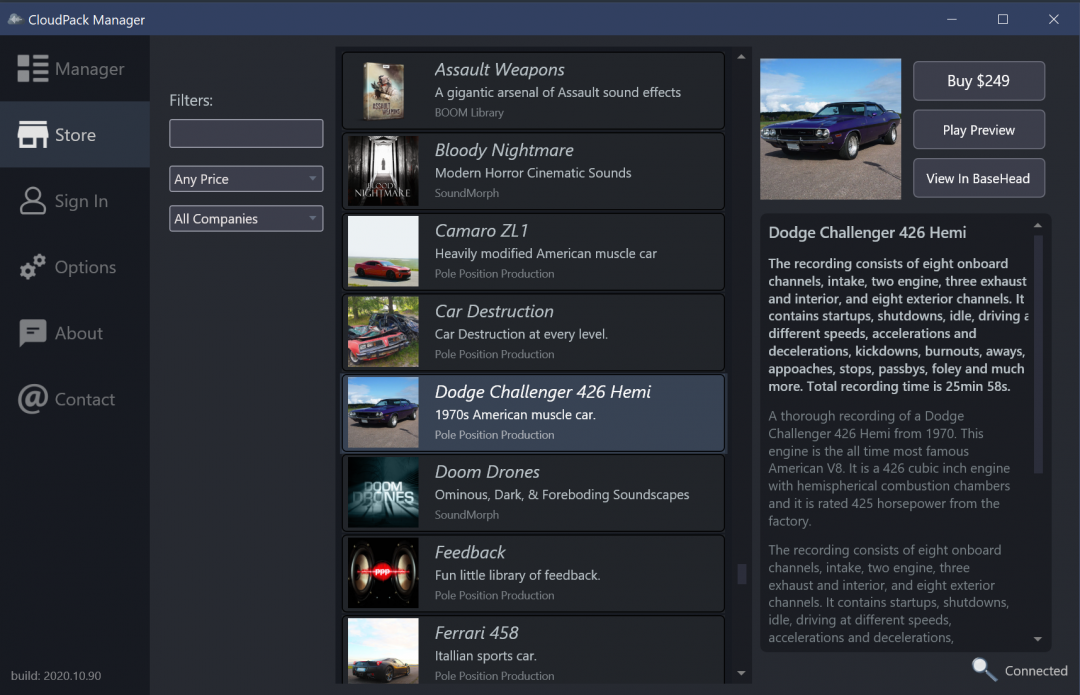Open the All Companies dropdown
The image size is (1080, 695).
click(x=246, y=218)
